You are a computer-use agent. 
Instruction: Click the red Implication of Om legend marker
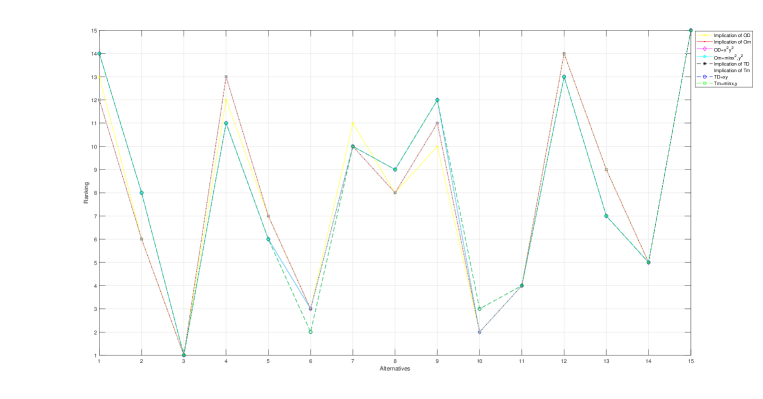pos(704,42)
